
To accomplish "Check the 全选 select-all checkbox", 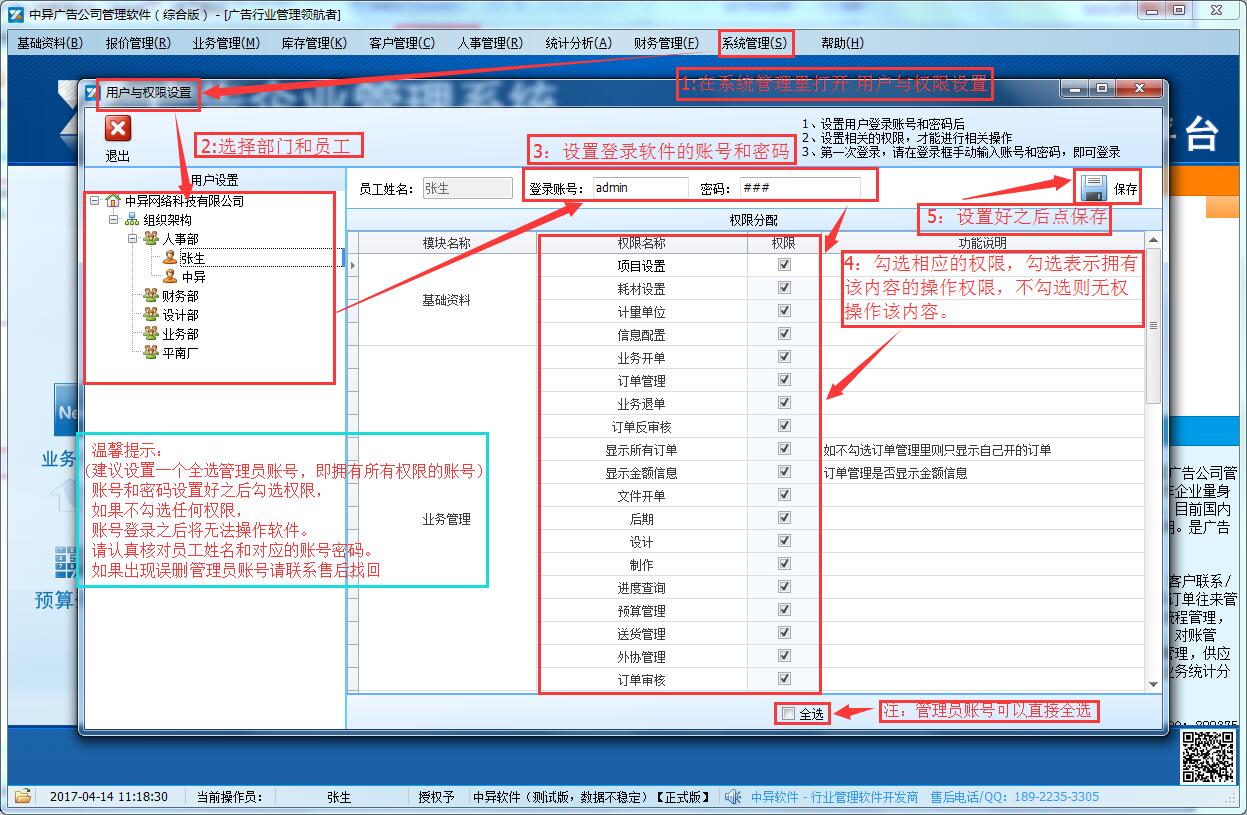I will (788, 714).
